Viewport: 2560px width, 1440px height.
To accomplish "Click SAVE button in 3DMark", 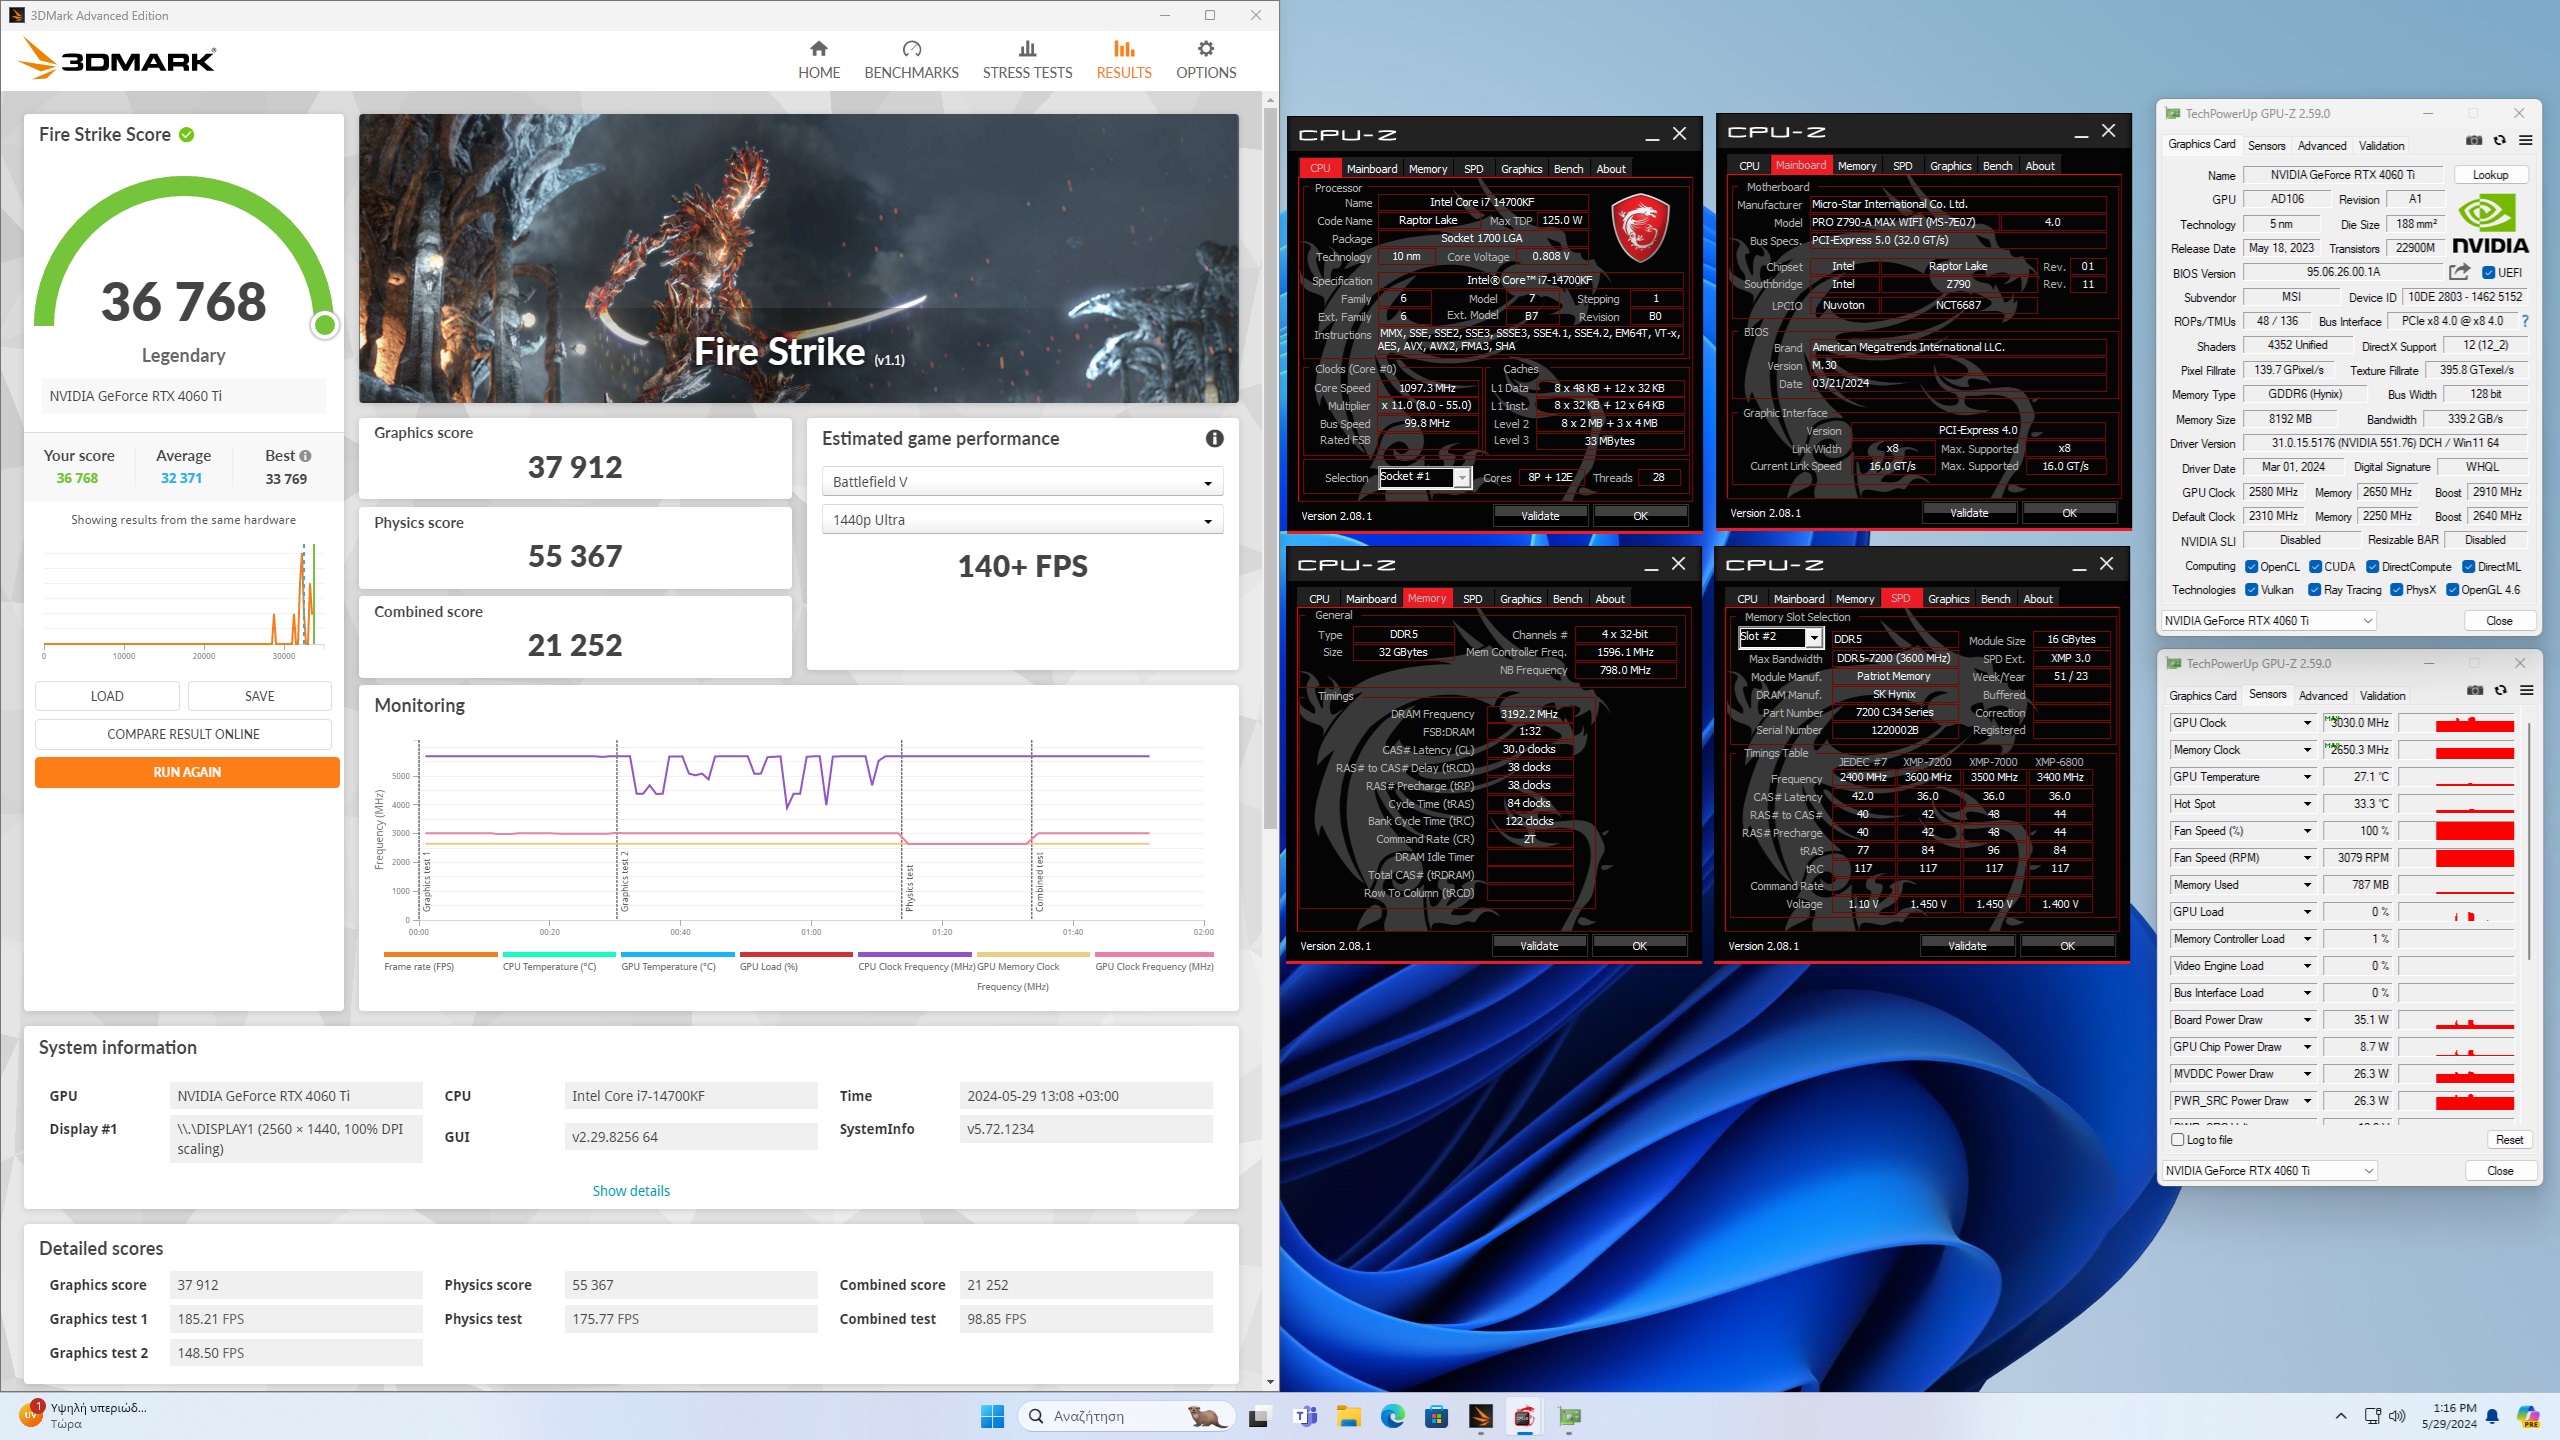I will point(259,696).
